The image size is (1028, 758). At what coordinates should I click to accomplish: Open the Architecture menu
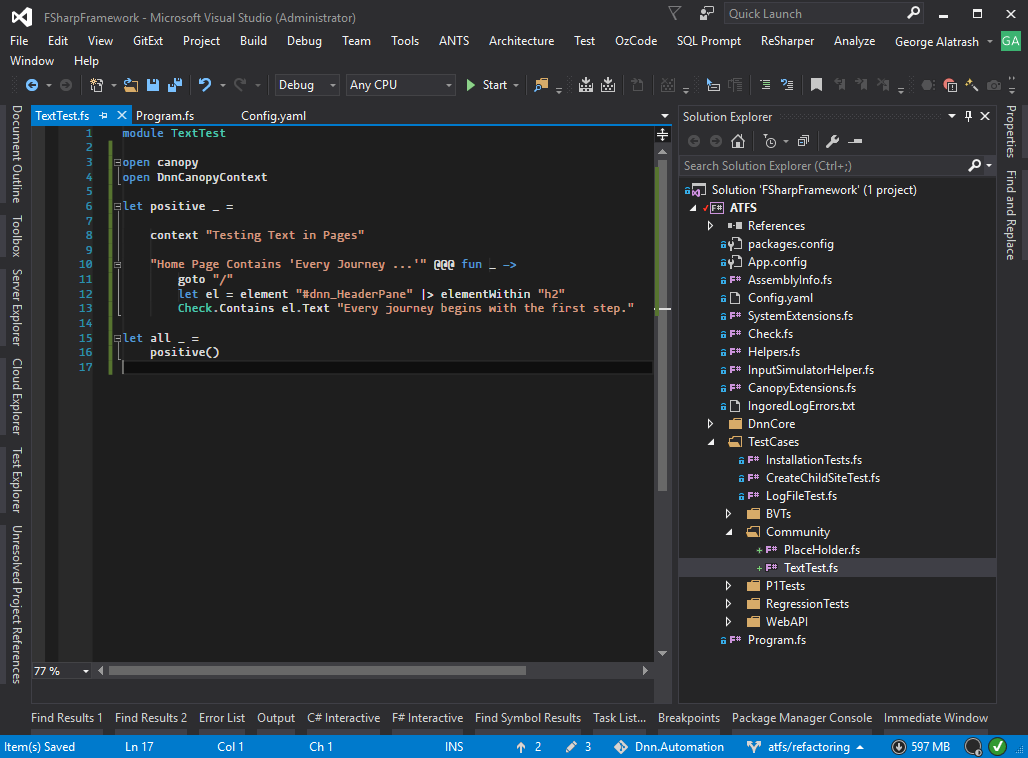pyautogui.click(x=521, y=41)
